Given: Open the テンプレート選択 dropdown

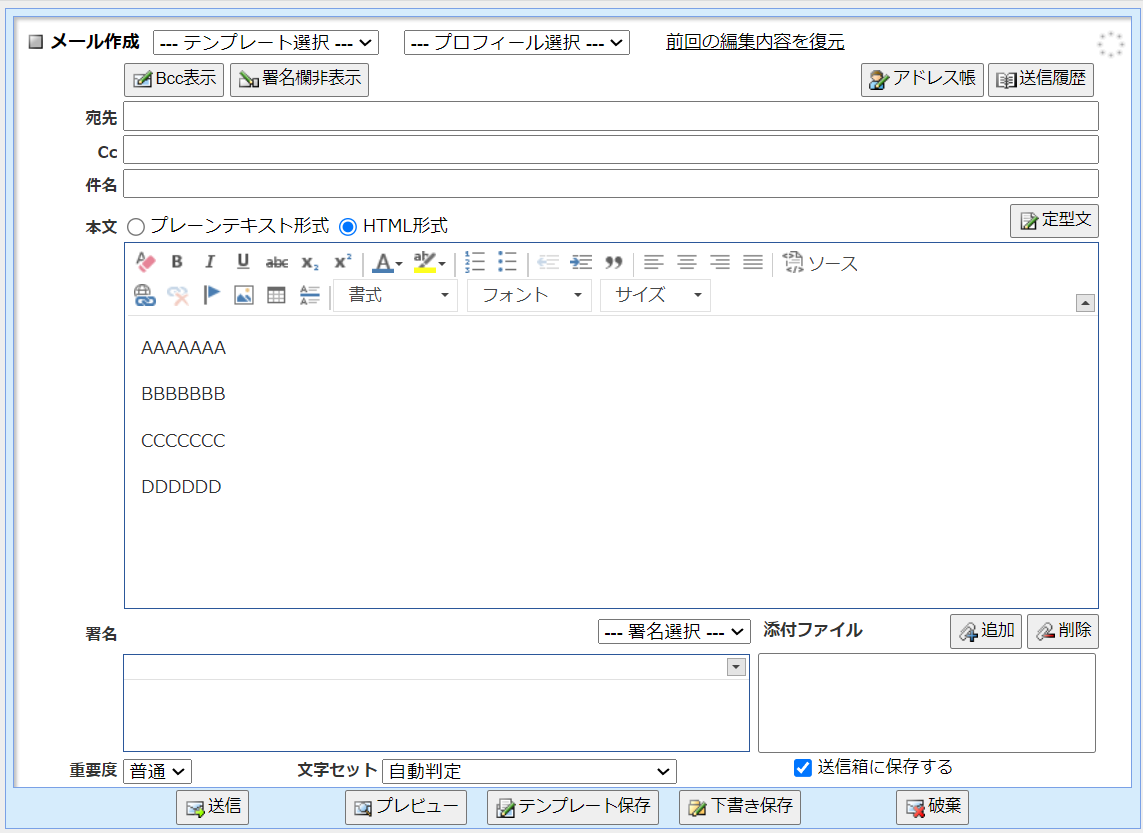Looking at the screenshot, I should [x=266, y=43].
